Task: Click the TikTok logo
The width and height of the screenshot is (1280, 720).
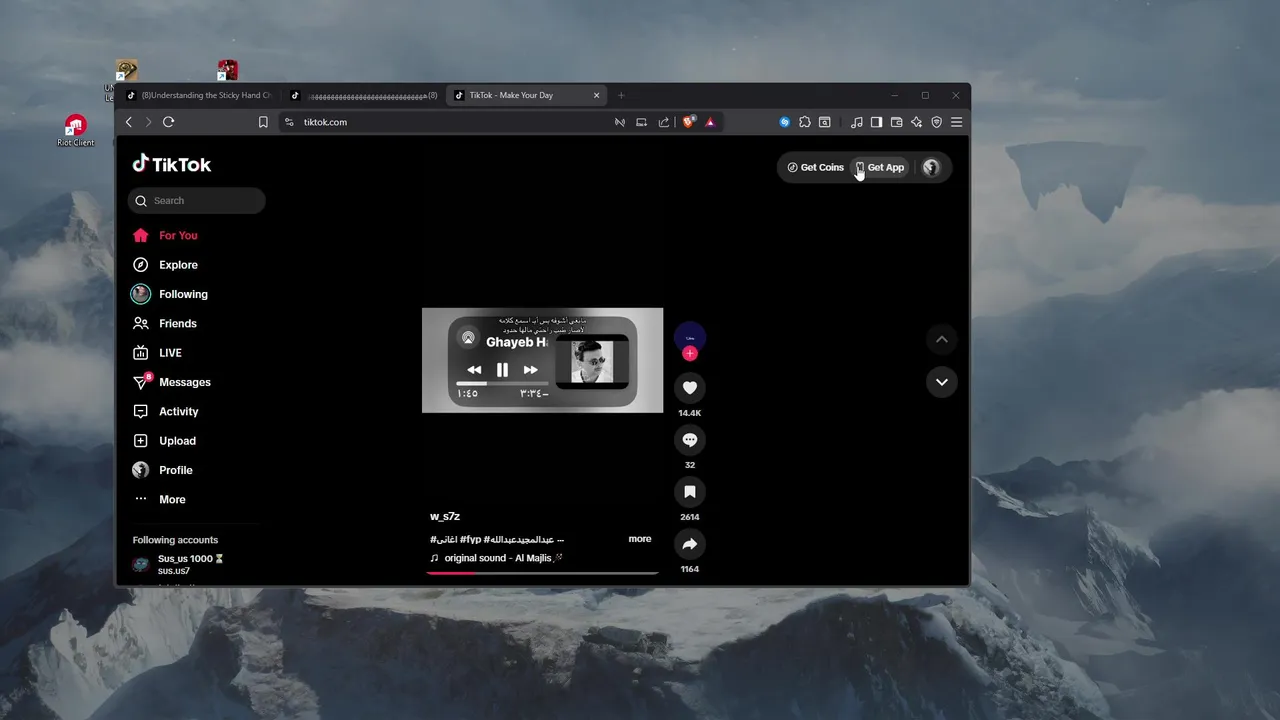Action: 171,165
